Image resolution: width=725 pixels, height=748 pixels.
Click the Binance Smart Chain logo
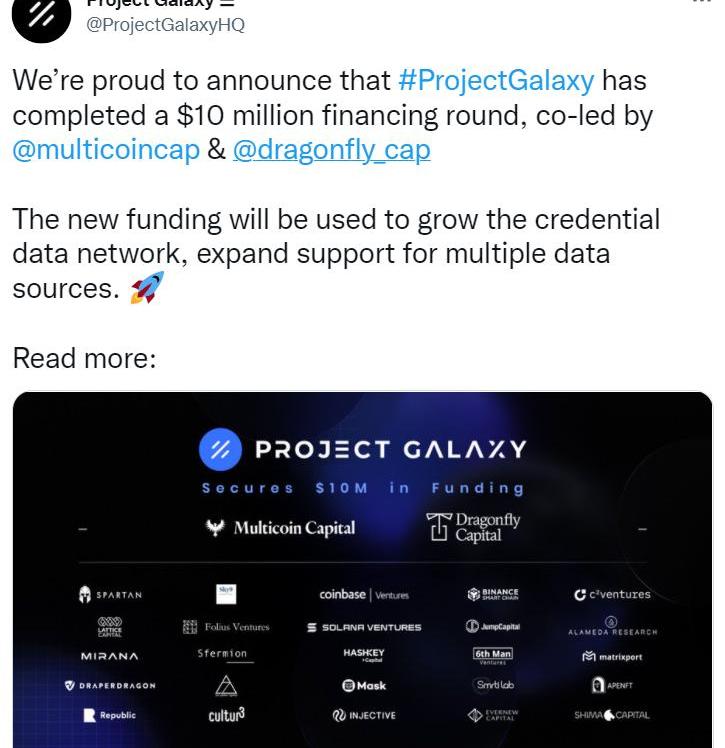pyautogui.click(x=493, y=594)
